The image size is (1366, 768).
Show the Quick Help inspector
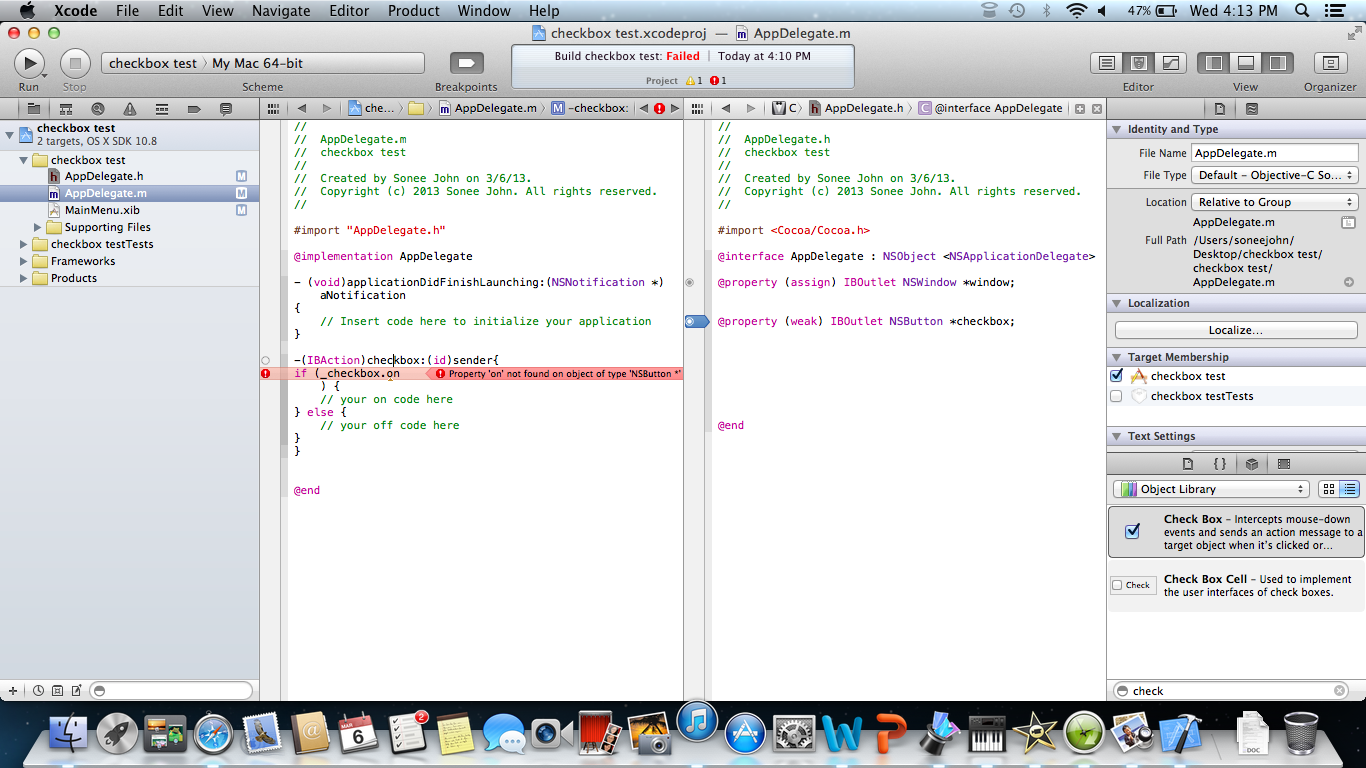1252,108
